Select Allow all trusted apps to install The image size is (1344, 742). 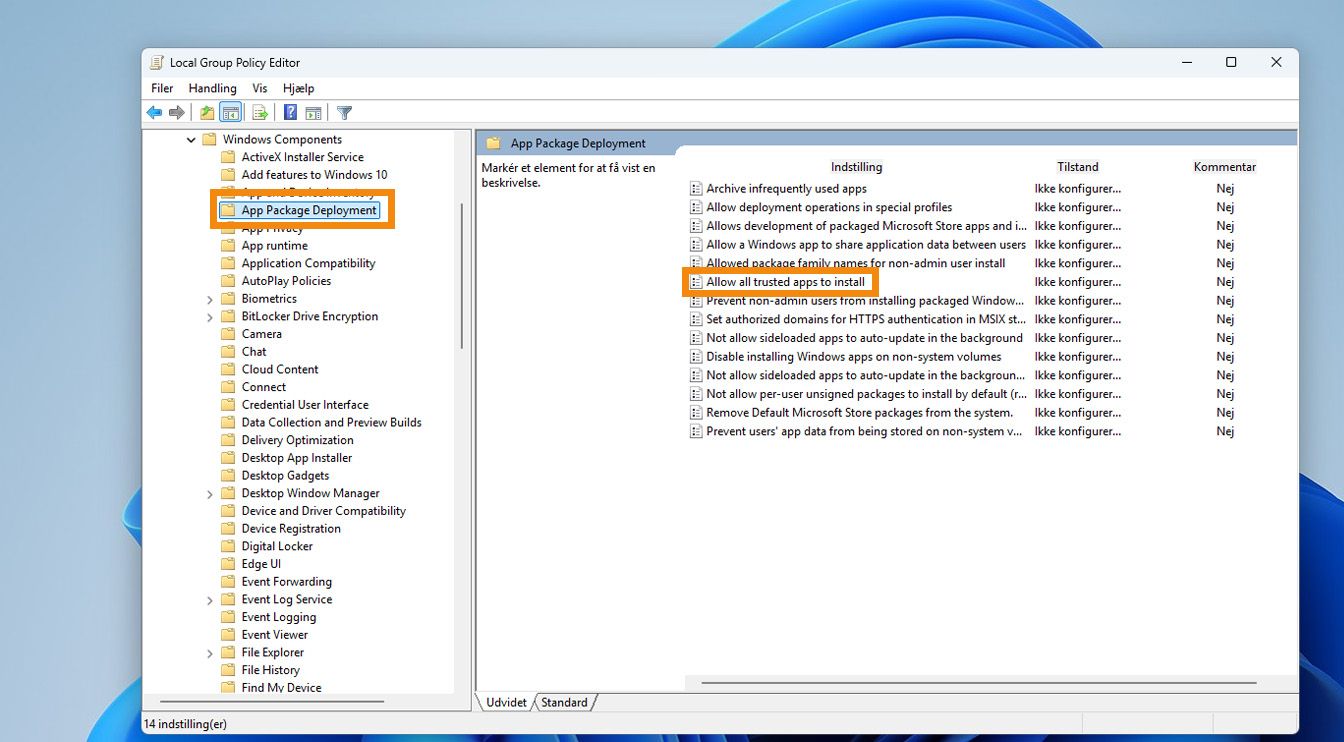[786, 282]
